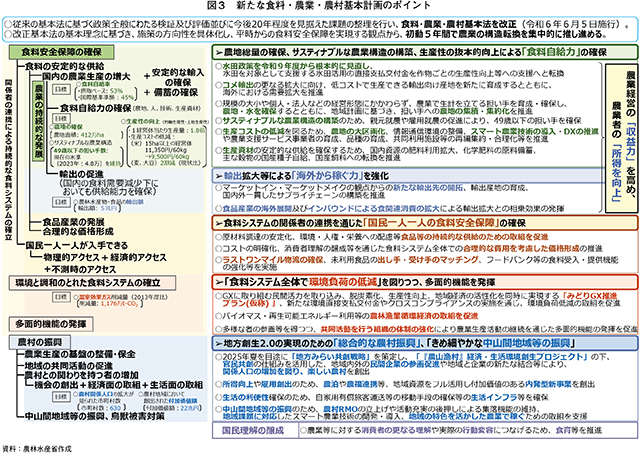Select 合理的な価格形成 tree item

click(78, 231)
